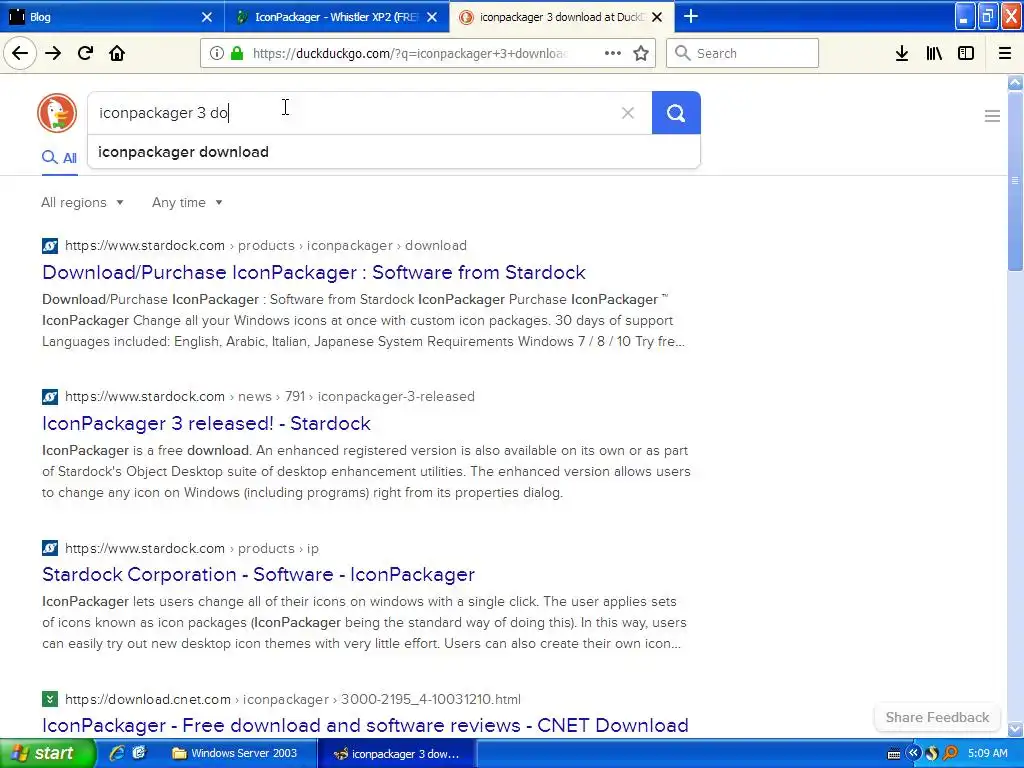Click Stardock favicon beside products download result
Viewport: 1024px width, 768px height.
(50, 246)
